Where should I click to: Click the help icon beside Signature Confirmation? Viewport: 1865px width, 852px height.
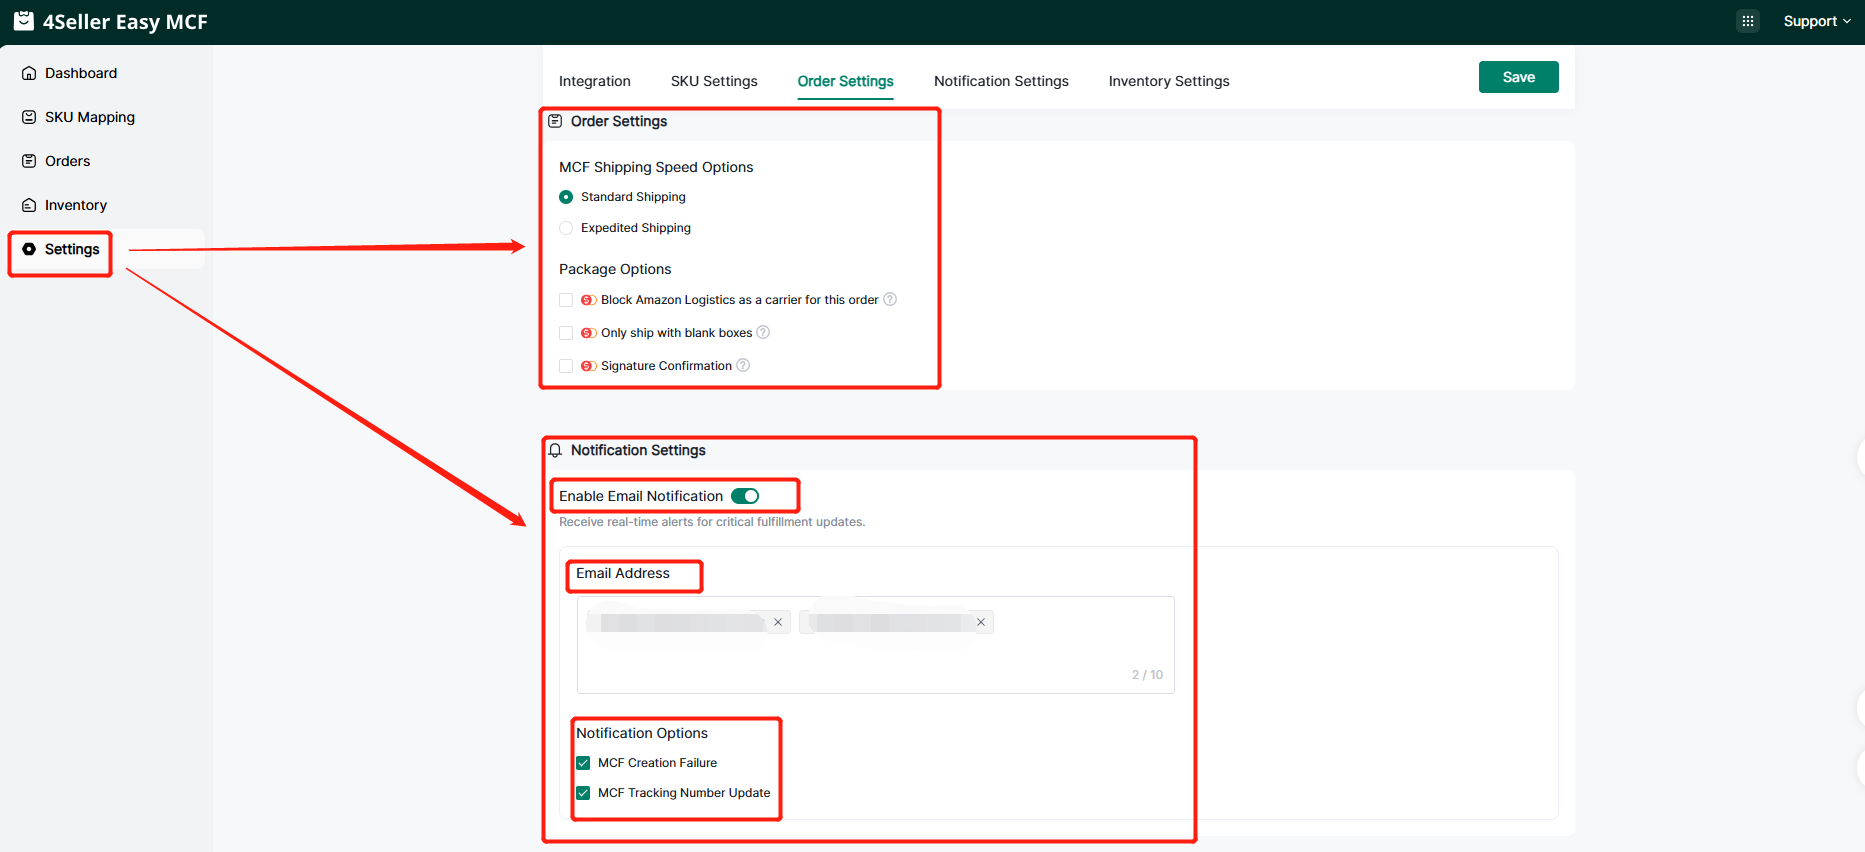pyautogui.click(x=743, y=366)
